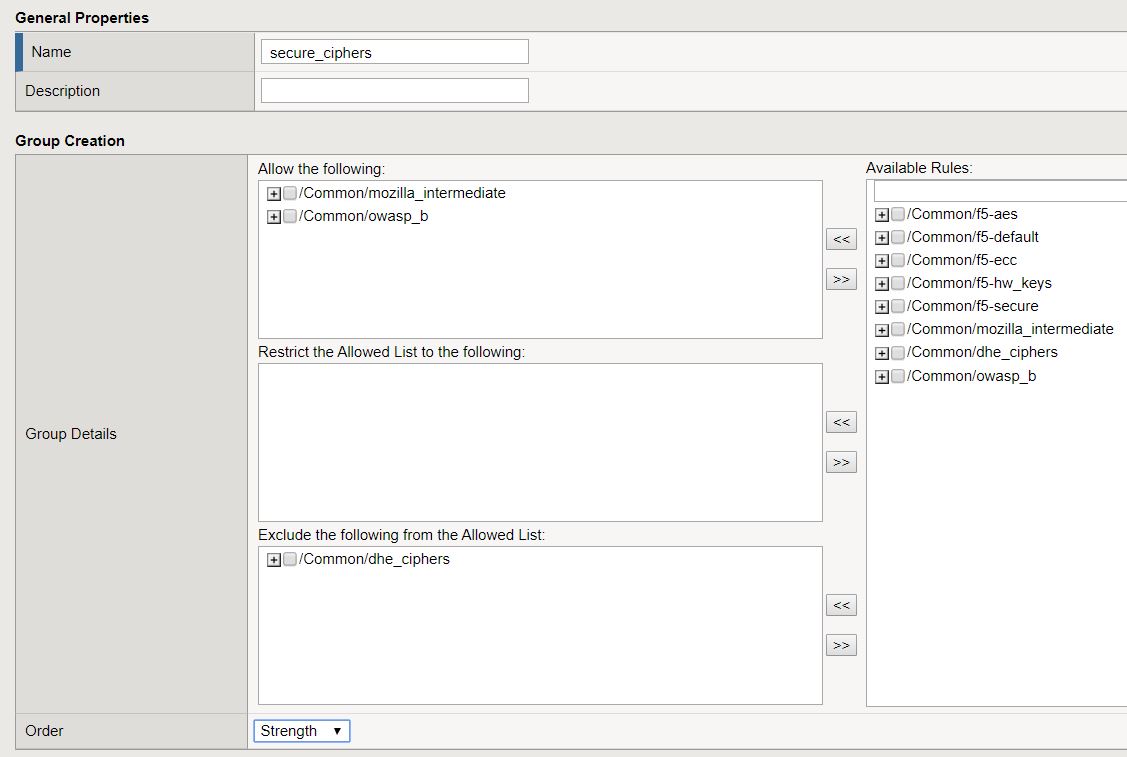
Task: Expand /Common/owasp_b in the Allow list
Action: [273, 216]
